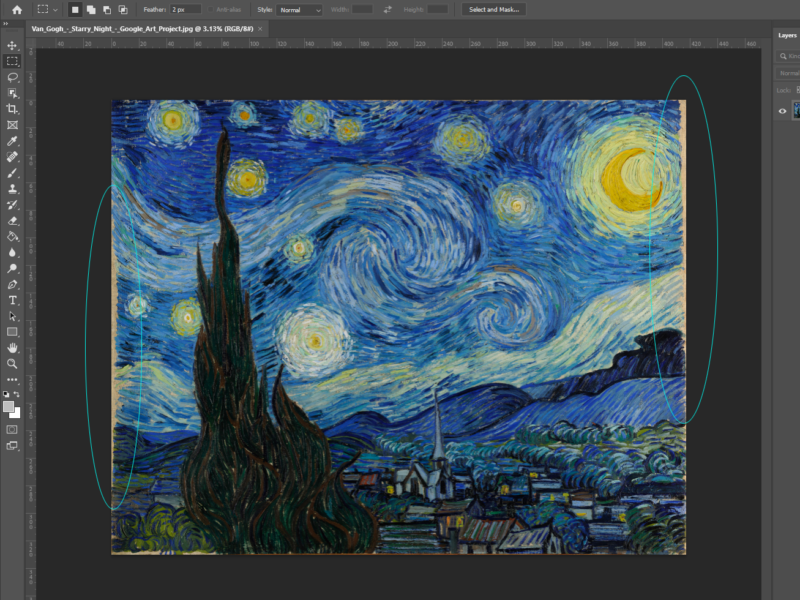Activate the Eyedropper tool
Image resolution: width=800 pixels, height=600 pixels.
point(12,141)
